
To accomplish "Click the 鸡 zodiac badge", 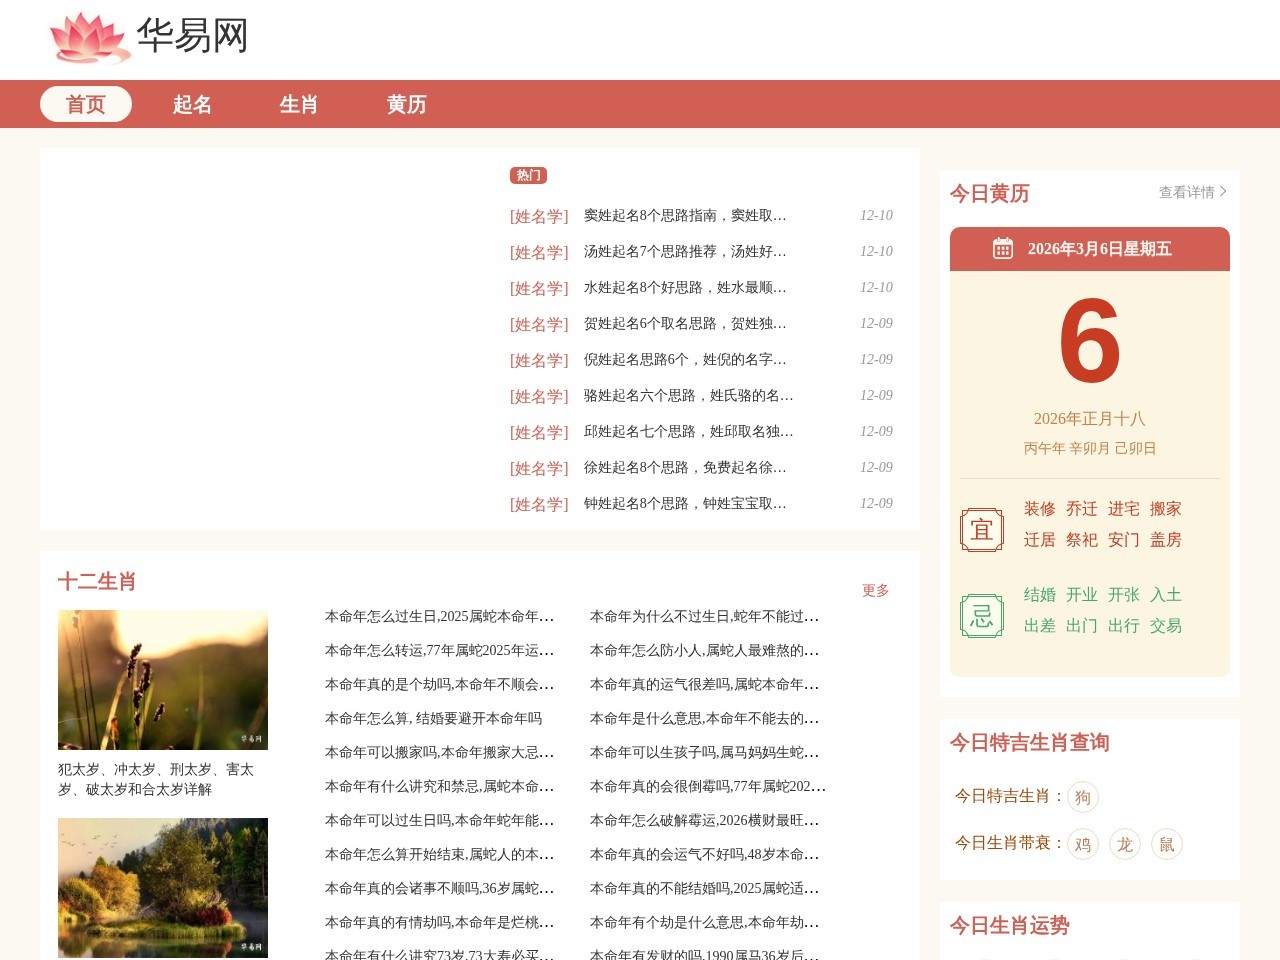I will coord(1082,844).
